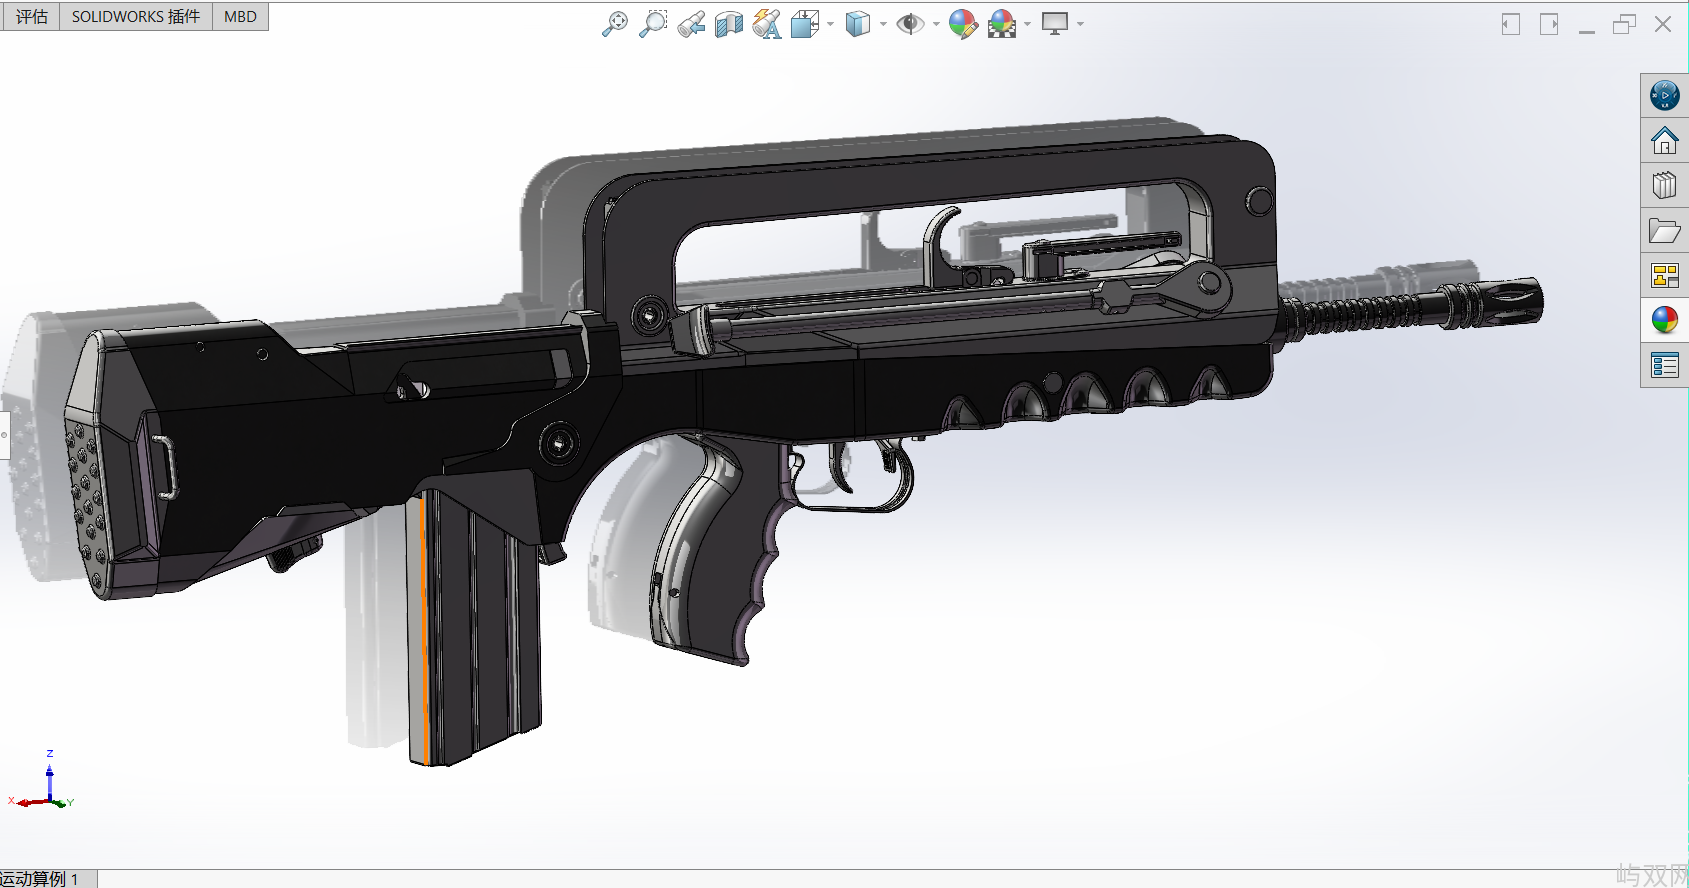Viewport: 1689px width, 888px height.
Task: Activate the Zoom to Area tool
Action: (x=653, y=24)
